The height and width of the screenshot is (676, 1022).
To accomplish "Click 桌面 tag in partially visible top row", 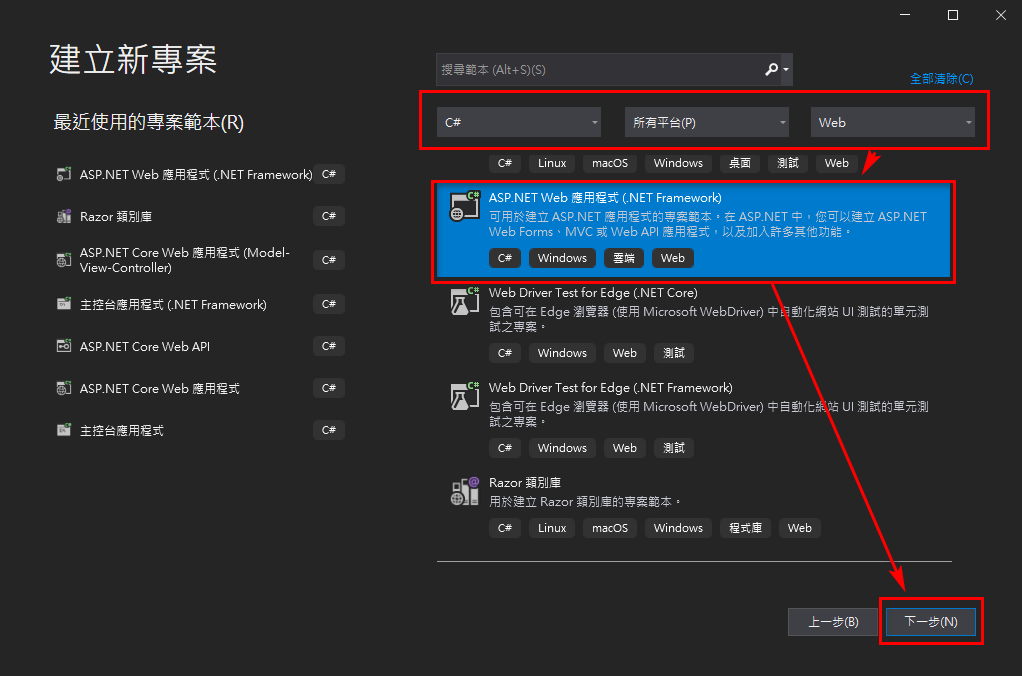I will click(740, 163).
